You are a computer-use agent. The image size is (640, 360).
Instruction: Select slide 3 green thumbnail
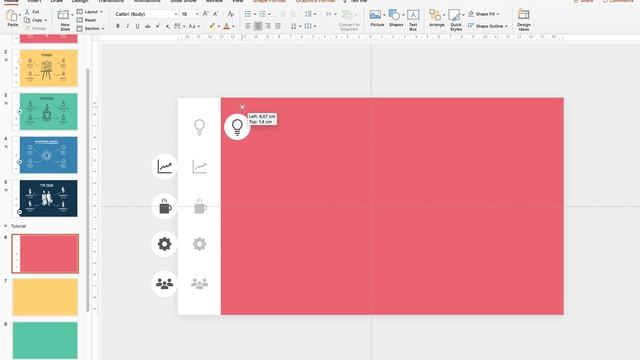tap(49, 111)
